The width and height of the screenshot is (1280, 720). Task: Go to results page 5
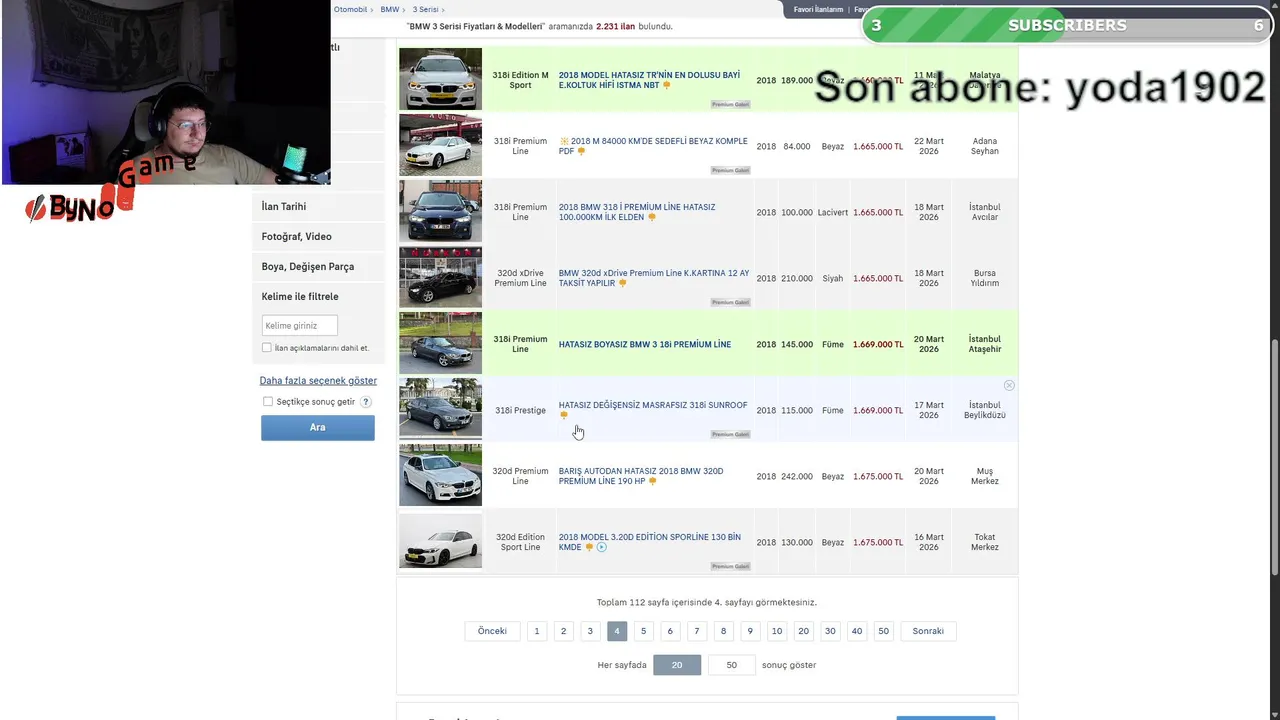[644, 631]
